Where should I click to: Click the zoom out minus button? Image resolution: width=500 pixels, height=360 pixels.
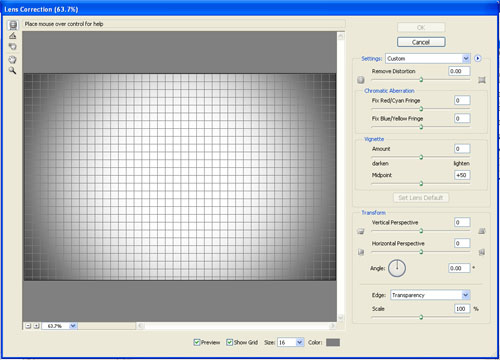(28, 326)
